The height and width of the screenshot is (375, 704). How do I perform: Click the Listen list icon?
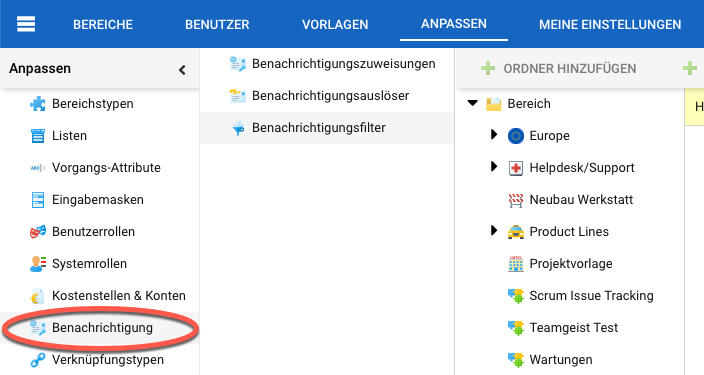[38, 136]
